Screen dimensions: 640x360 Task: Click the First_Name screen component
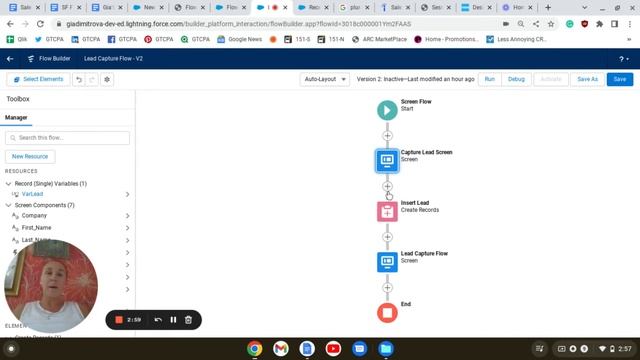[36, 228]
